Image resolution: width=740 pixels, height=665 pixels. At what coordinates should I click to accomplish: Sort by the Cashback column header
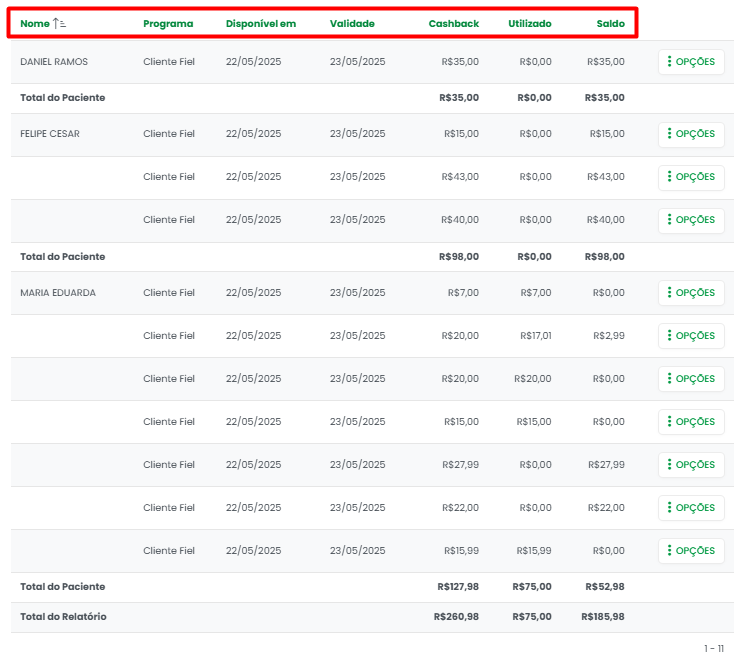[x=453, y=23]
